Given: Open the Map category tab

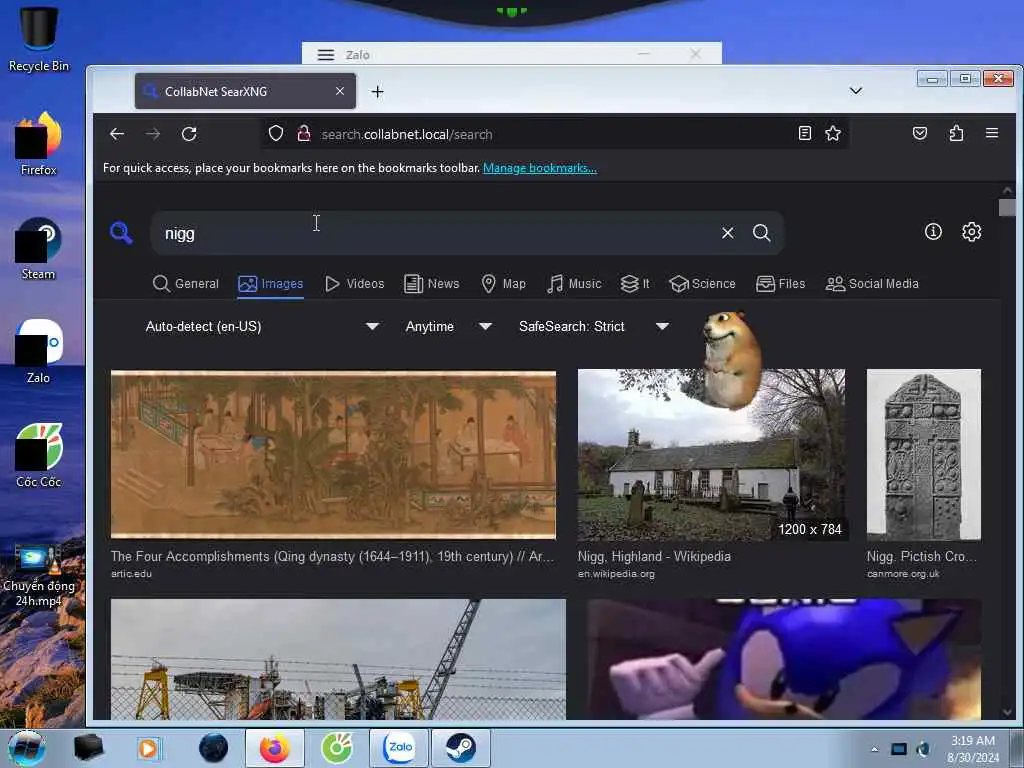Looking at the screenshot, I should pyautogui.click(x=504, y=283).
